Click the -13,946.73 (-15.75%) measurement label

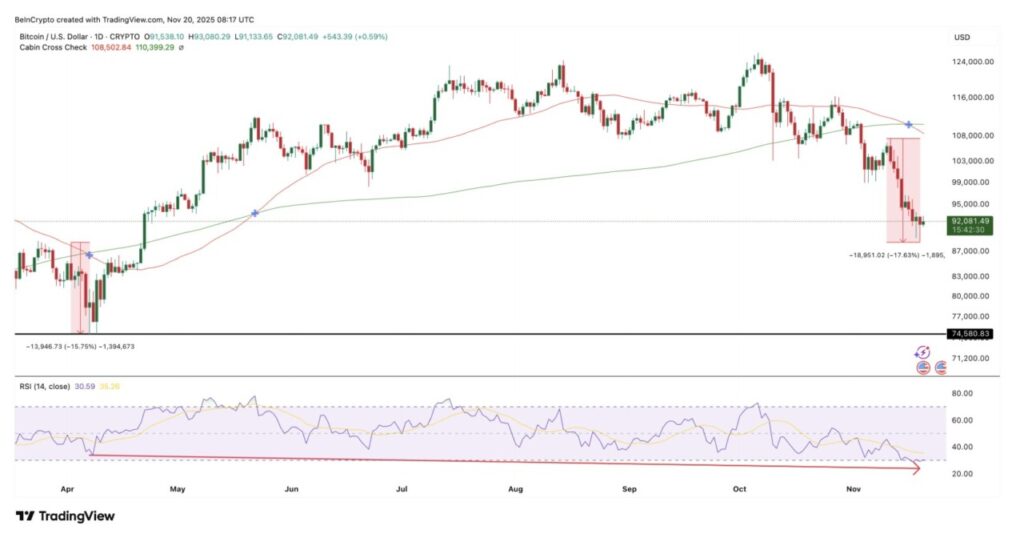(x=80, y=346)
